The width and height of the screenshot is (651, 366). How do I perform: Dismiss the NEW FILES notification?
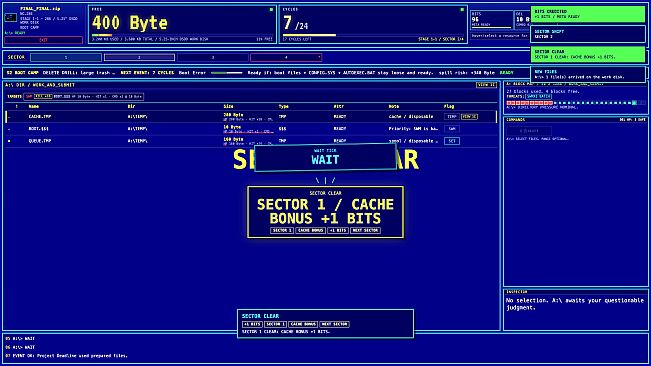click(588, 74)
